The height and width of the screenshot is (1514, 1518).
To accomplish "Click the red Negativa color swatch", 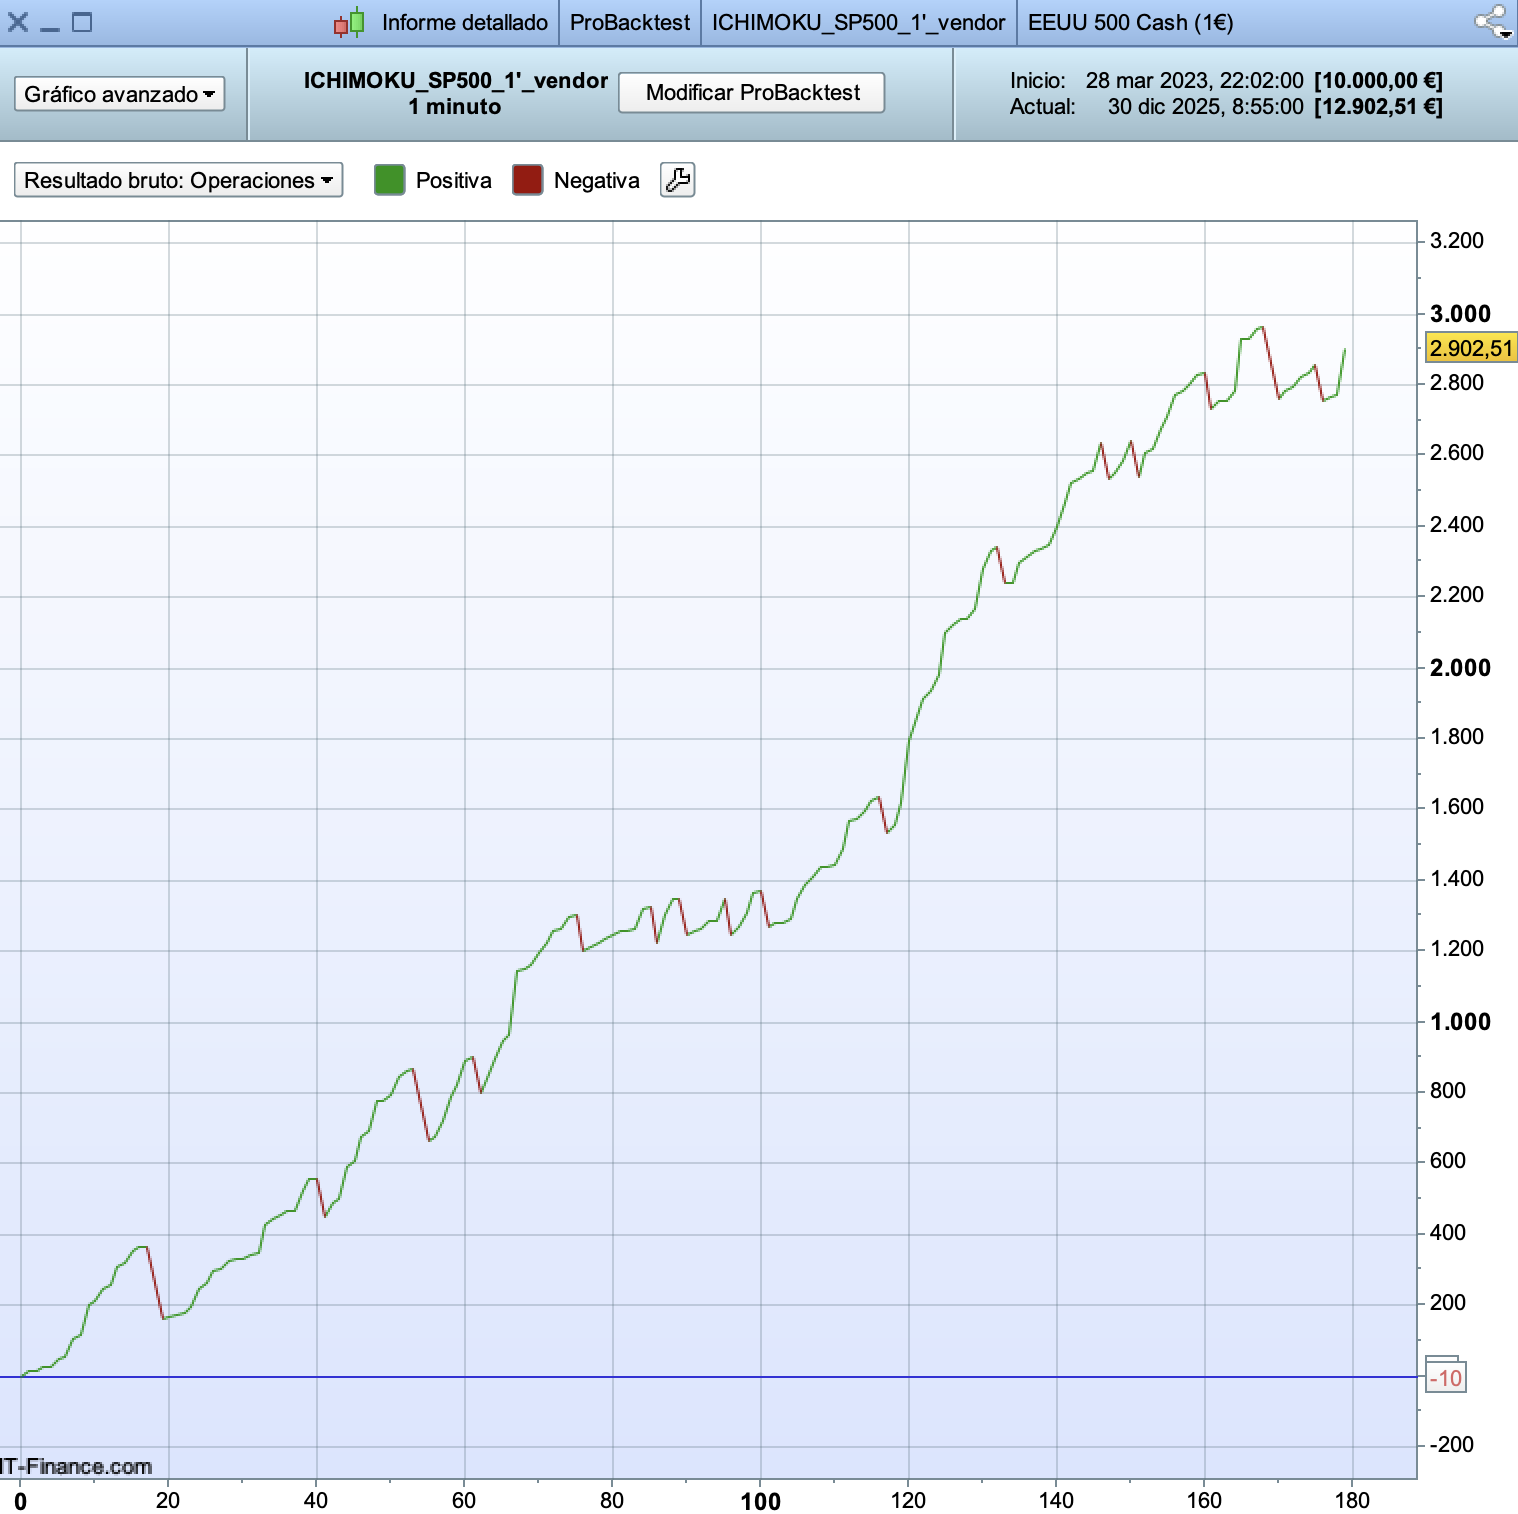I will click(x=527, y=180).
